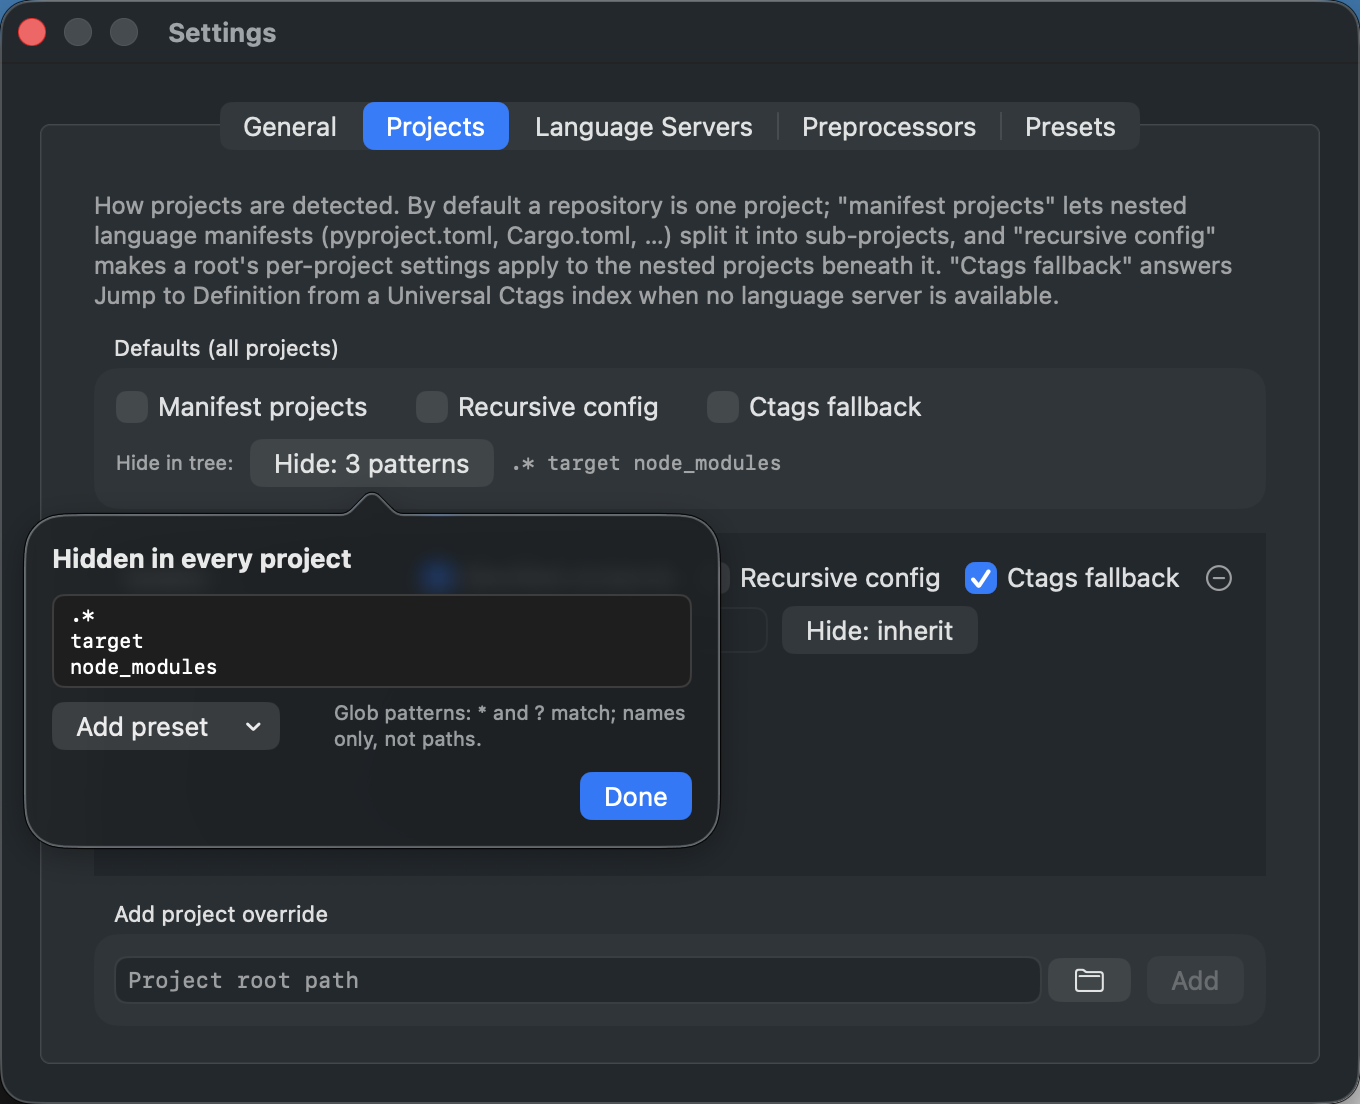Click the Hide: inherit button

[879, 630]
